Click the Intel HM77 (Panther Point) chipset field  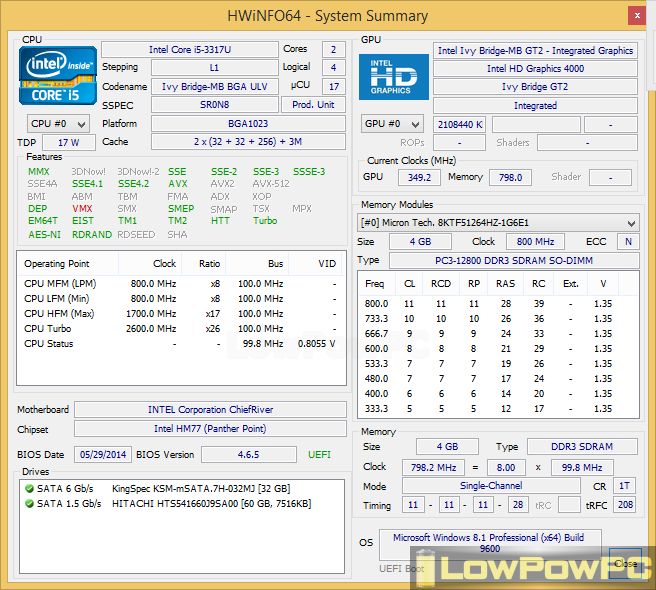coord(210,428)
